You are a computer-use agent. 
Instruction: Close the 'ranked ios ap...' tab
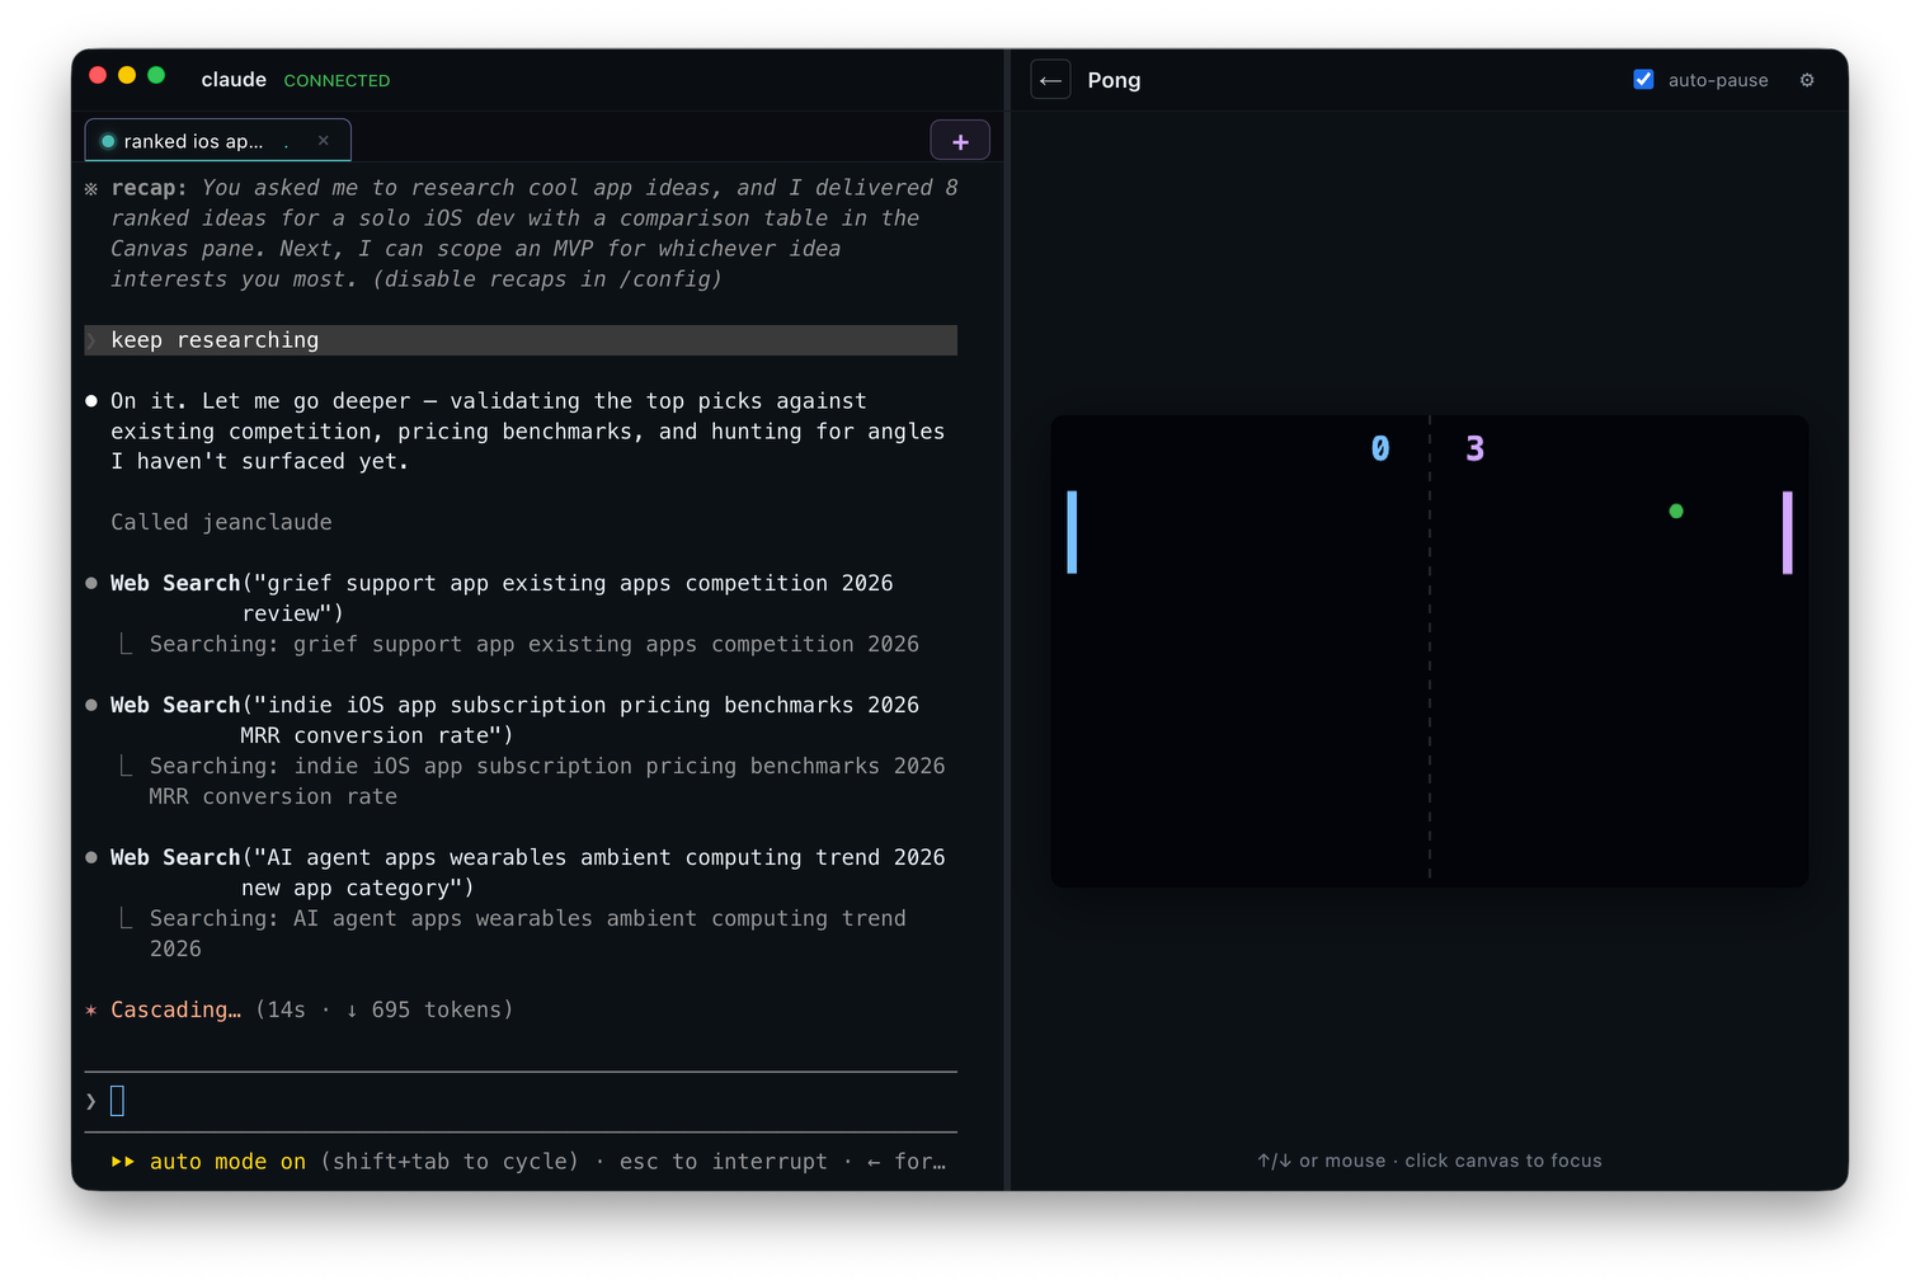[323, 140]
